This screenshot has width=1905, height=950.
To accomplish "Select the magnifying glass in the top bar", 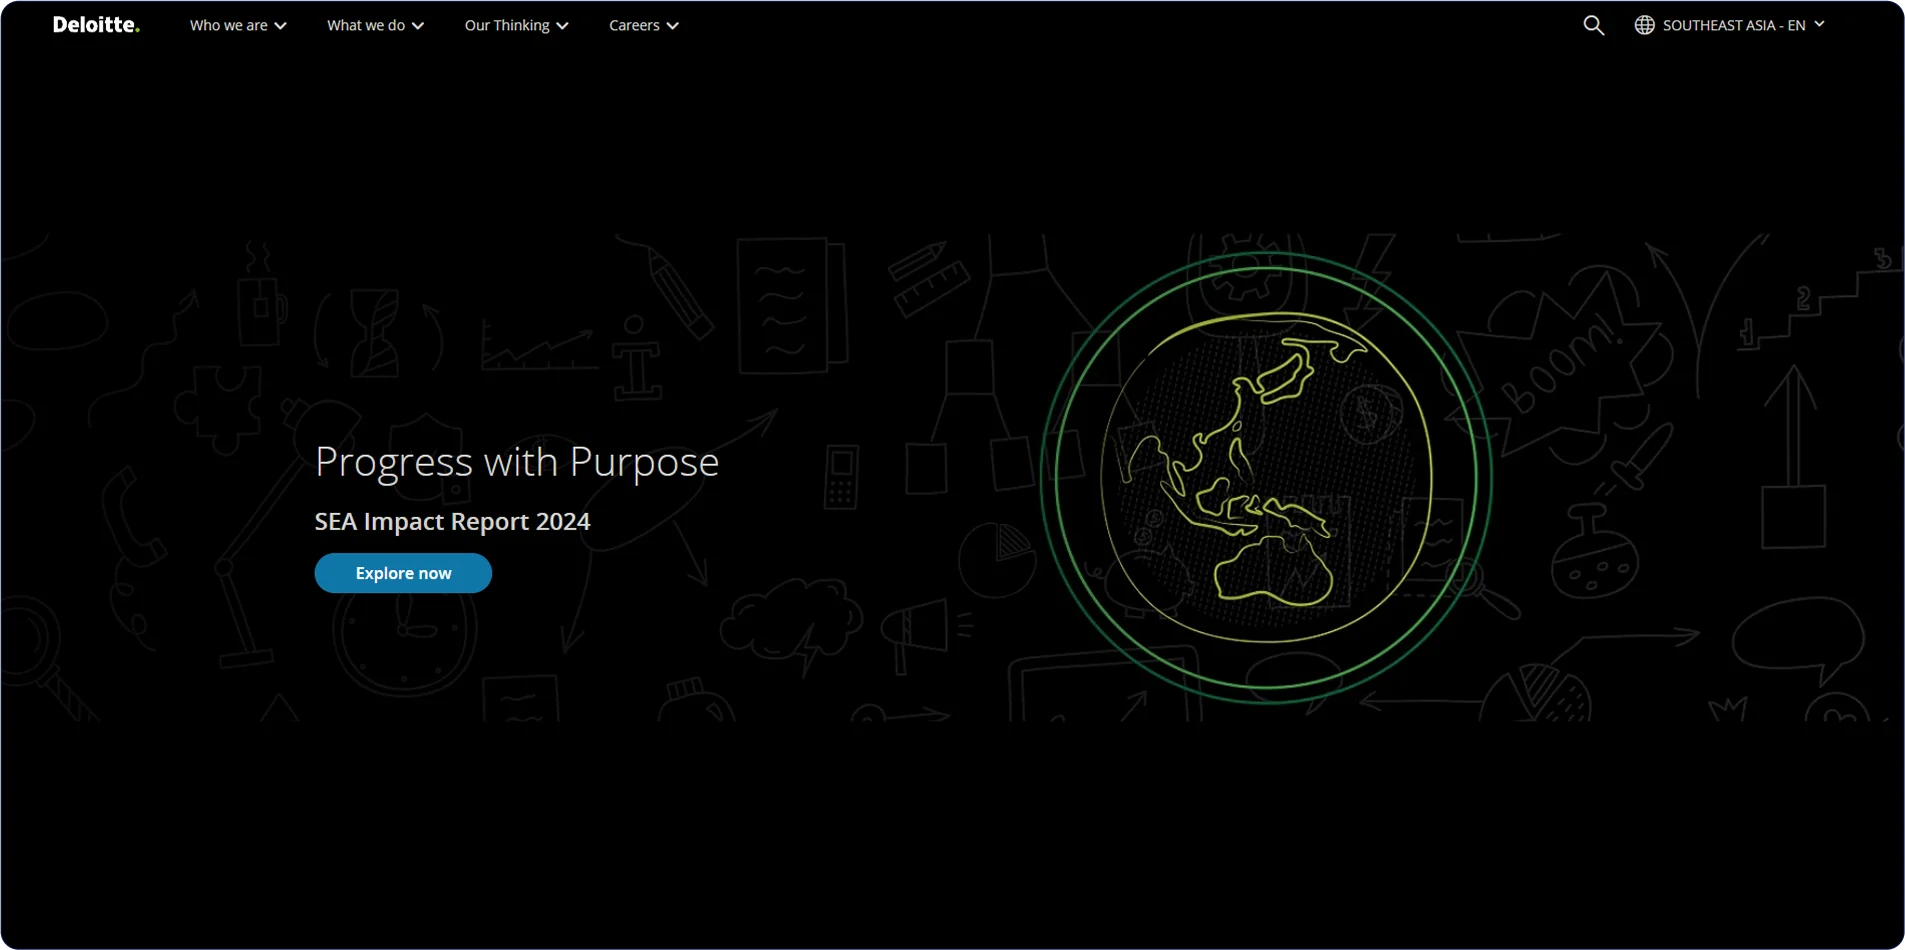I will tap(1592, 24).
